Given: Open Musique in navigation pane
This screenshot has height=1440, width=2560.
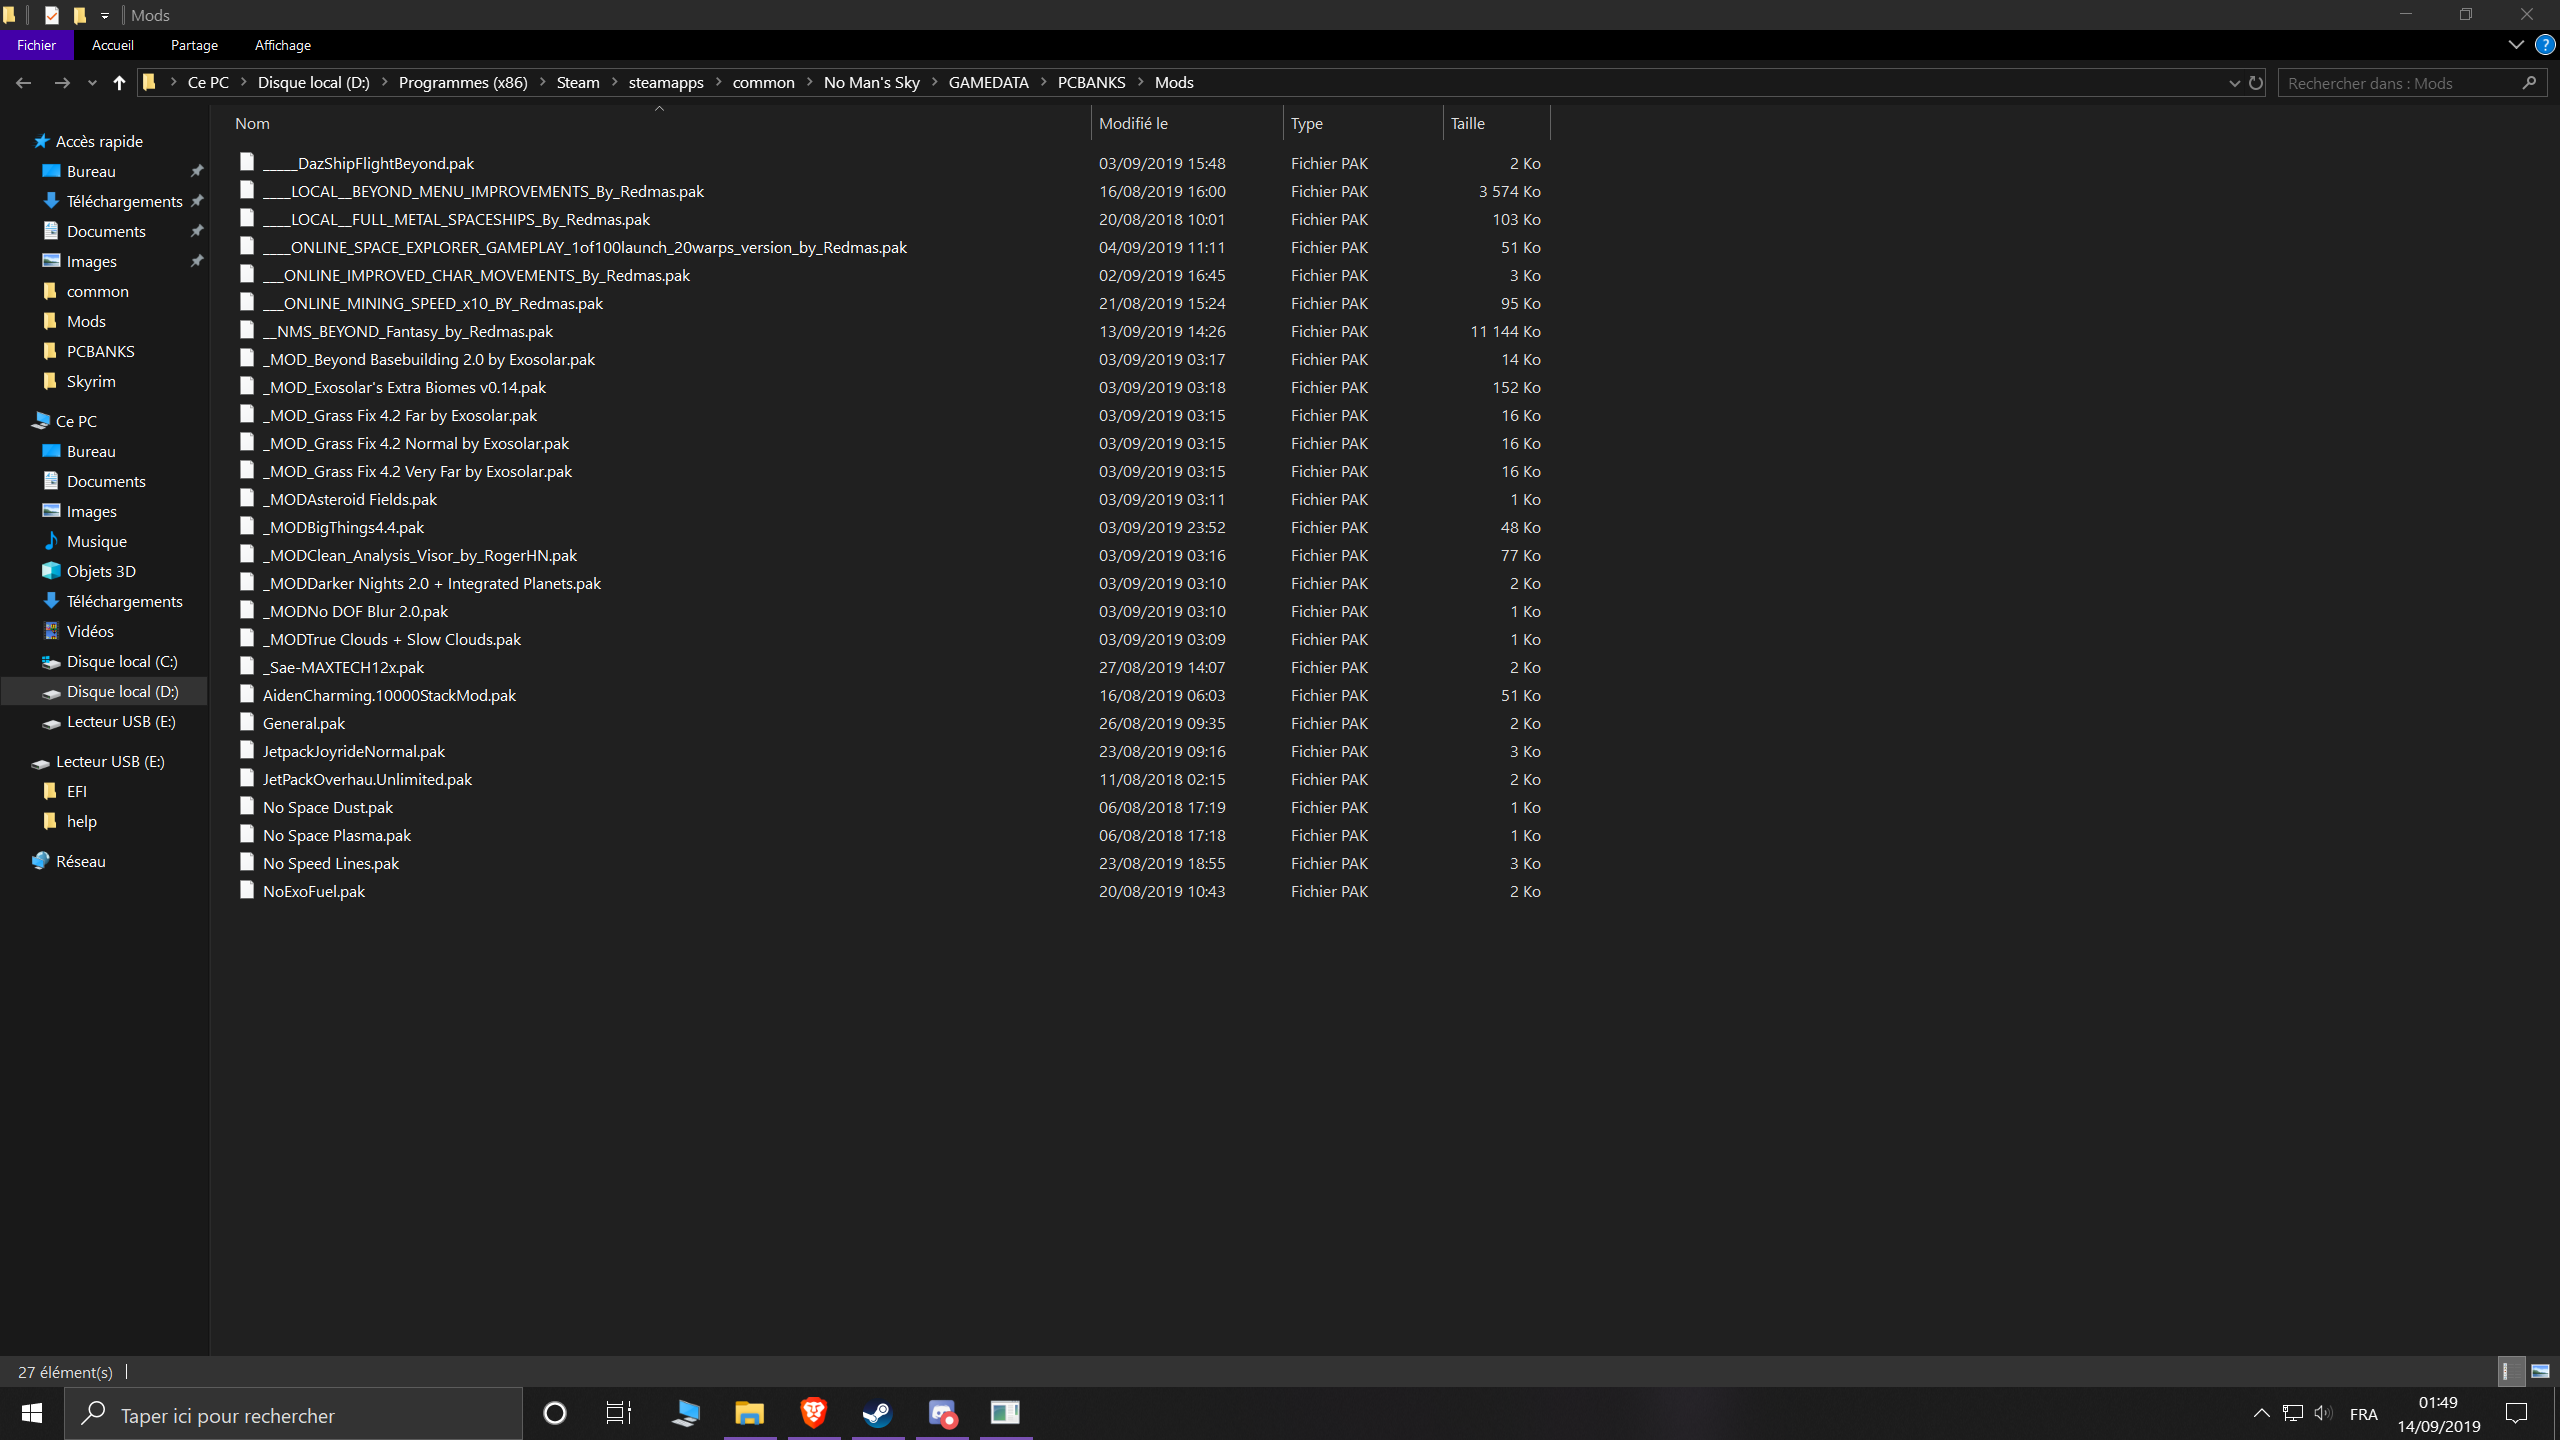Looking at the screenshot, I should click(96, 541).
